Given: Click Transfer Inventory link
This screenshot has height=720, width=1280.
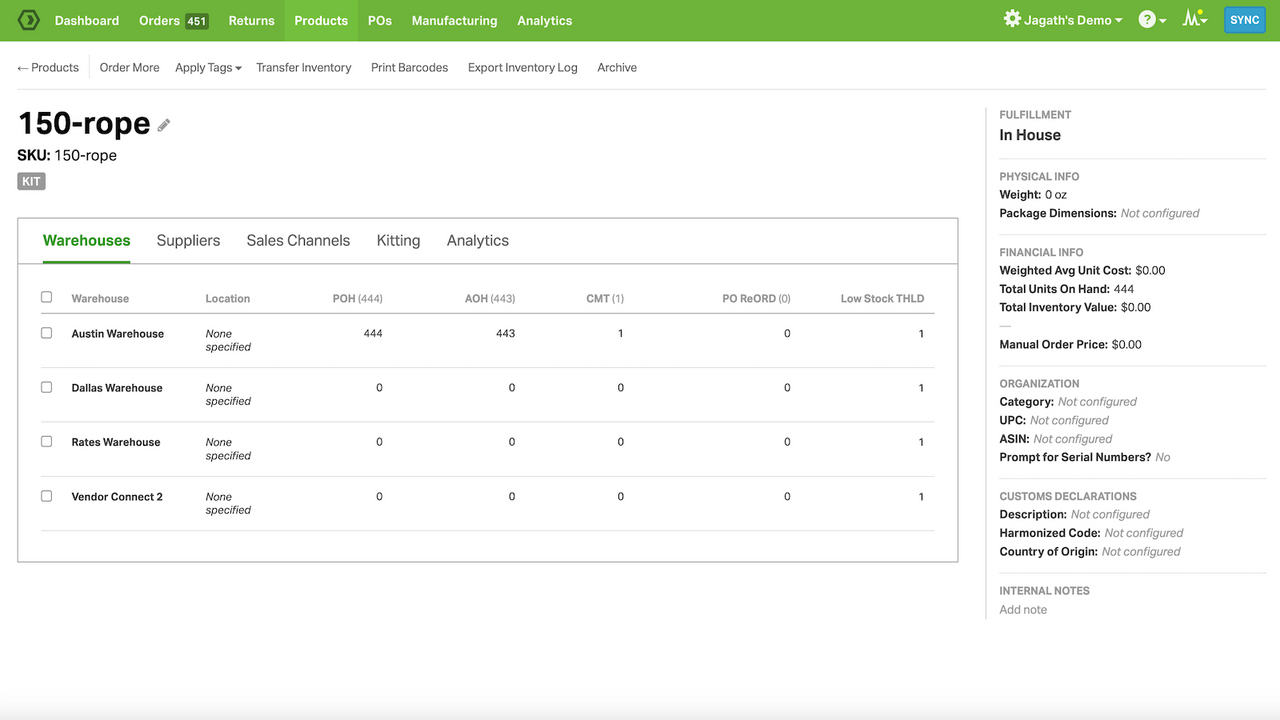Looking at the screenshot, I should tap(304, 68).
